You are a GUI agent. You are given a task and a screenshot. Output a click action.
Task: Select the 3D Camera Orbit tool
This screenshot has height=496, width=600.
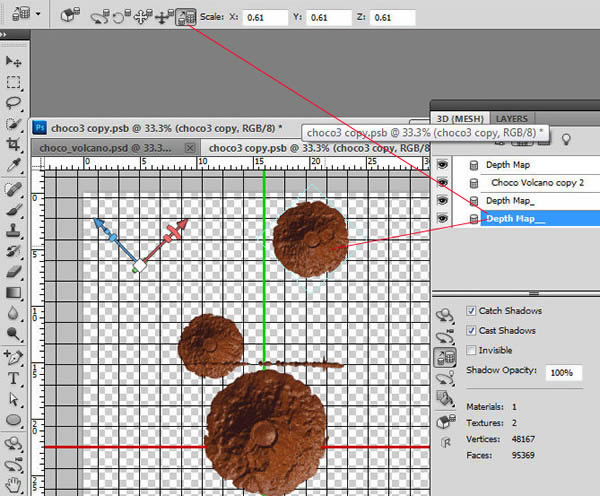click(x=14, y=465)
